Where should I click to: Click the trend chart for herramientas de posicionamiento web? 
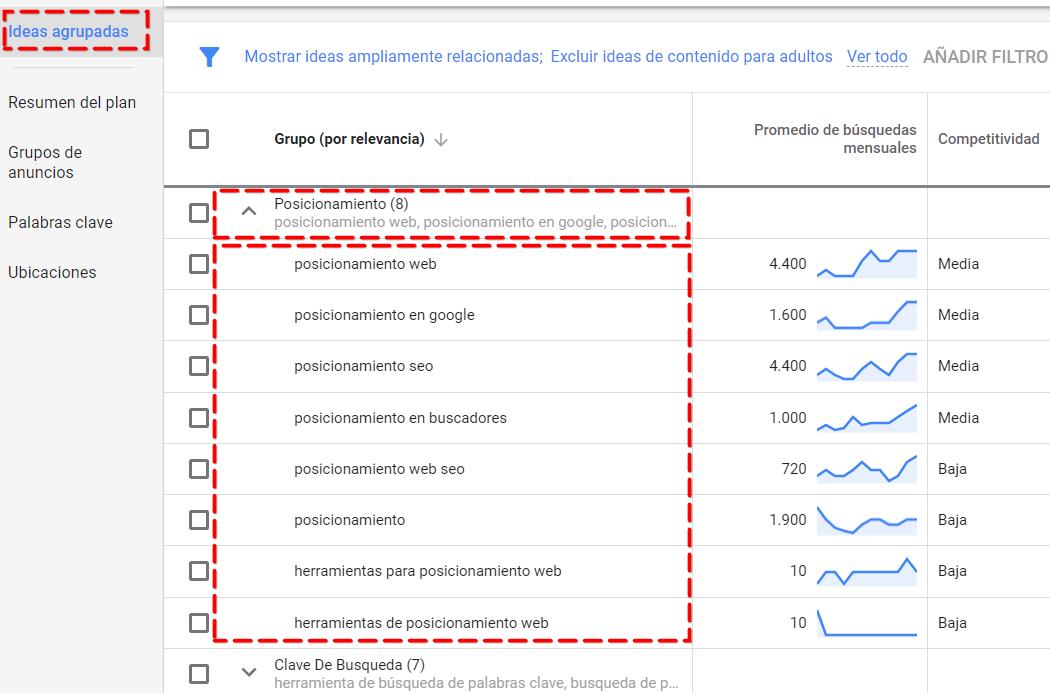866,623
